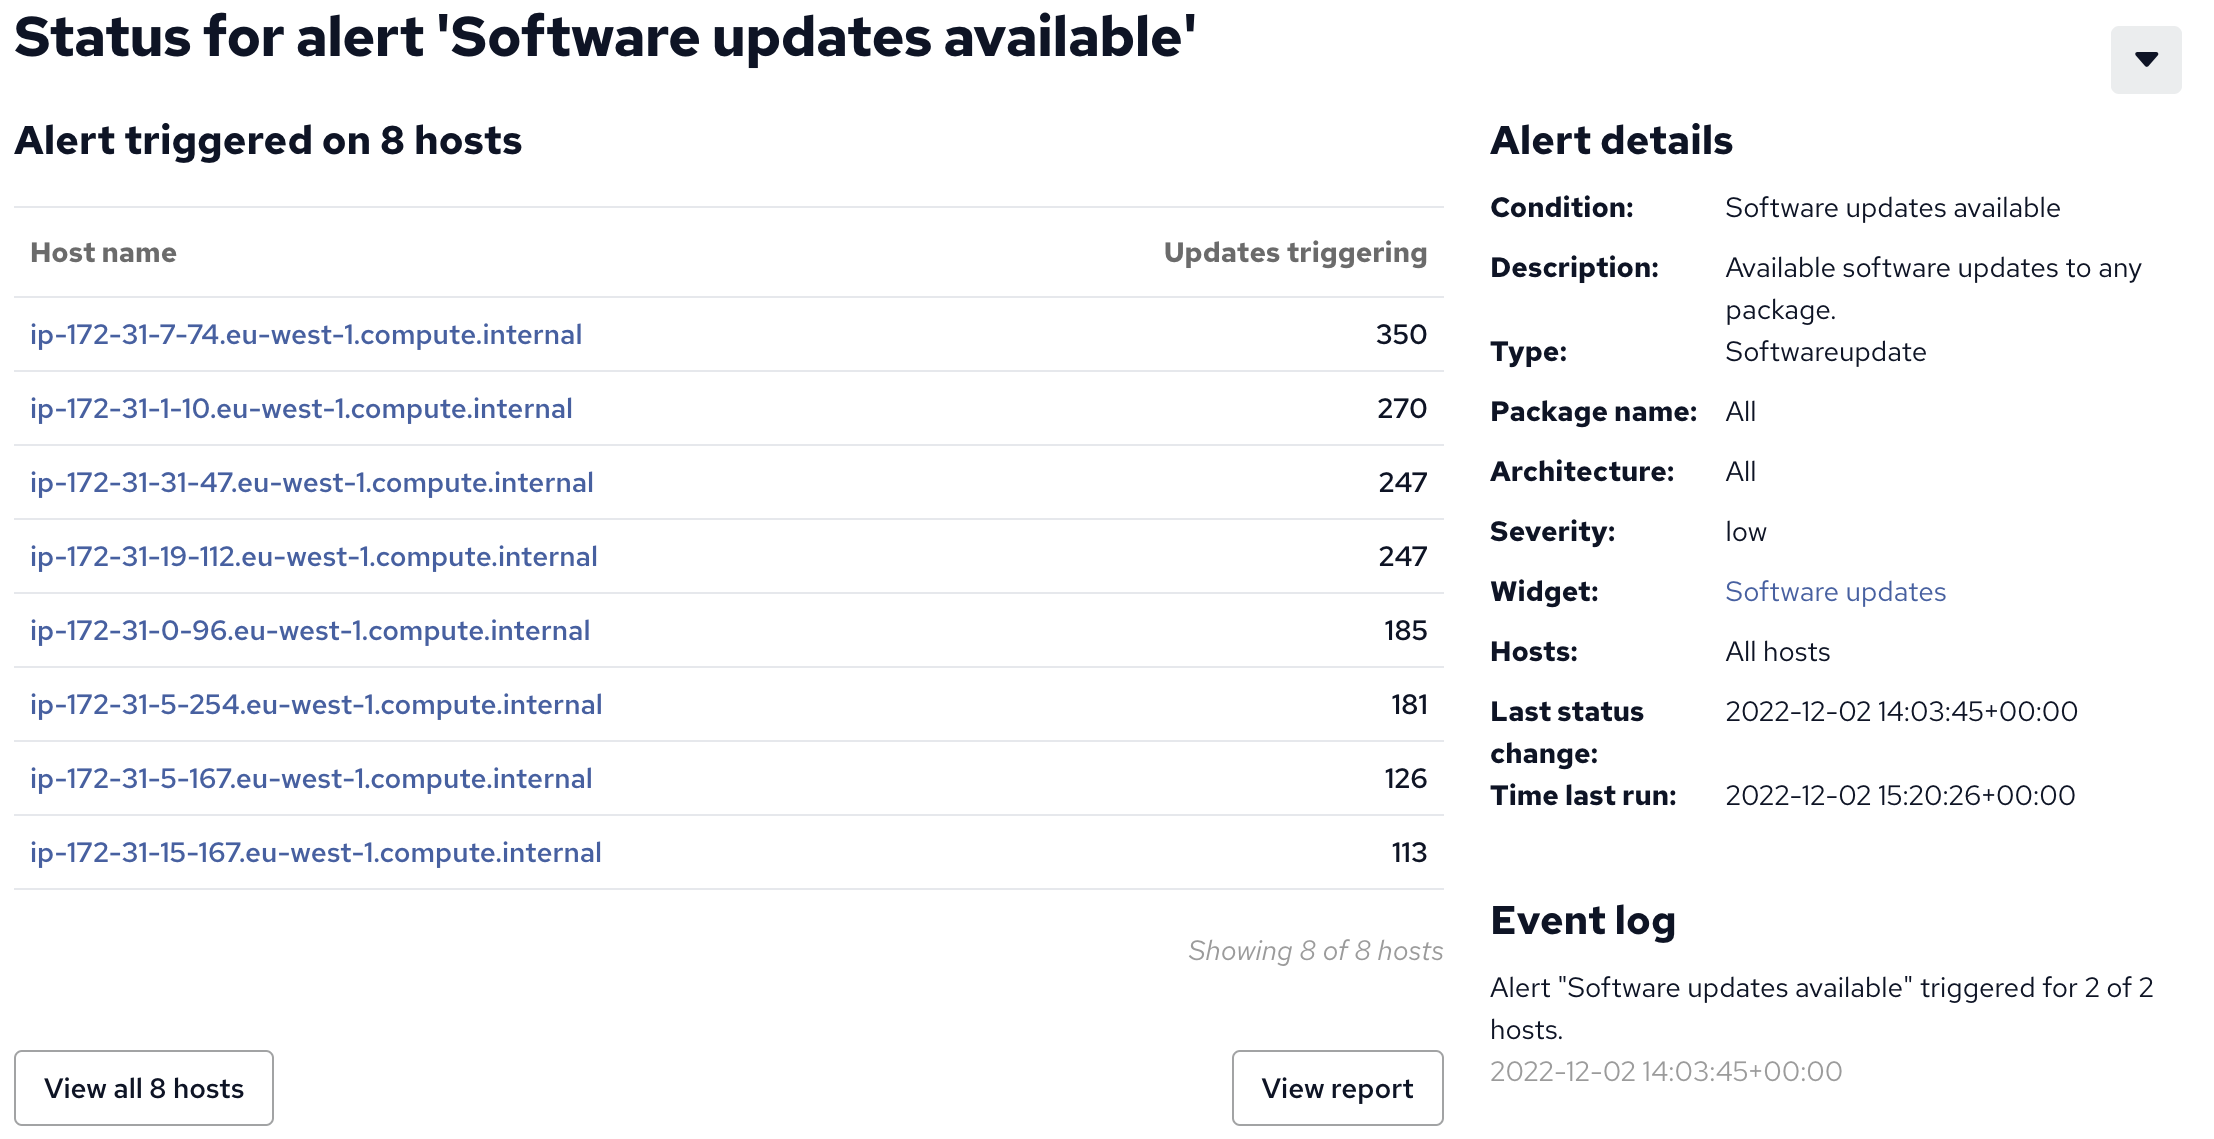This screenshot has height=1139, width=2214.
Task: Click the Alert triggered on 8 hosts heading
Action: (x=268, y=140)
